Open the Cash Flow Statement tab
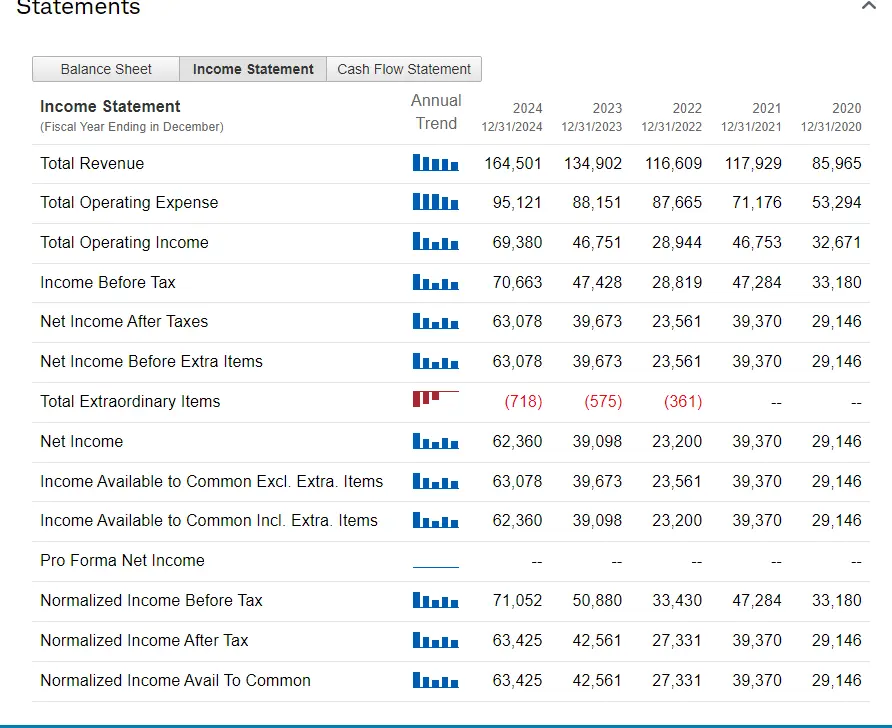Screen dimensions: 892x728 [404, 69]
